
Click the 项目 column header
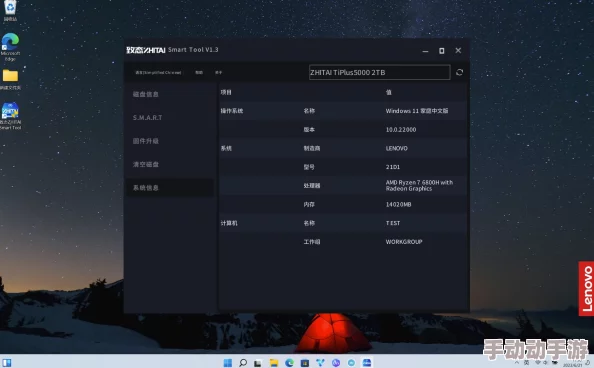tap(226, 92)
